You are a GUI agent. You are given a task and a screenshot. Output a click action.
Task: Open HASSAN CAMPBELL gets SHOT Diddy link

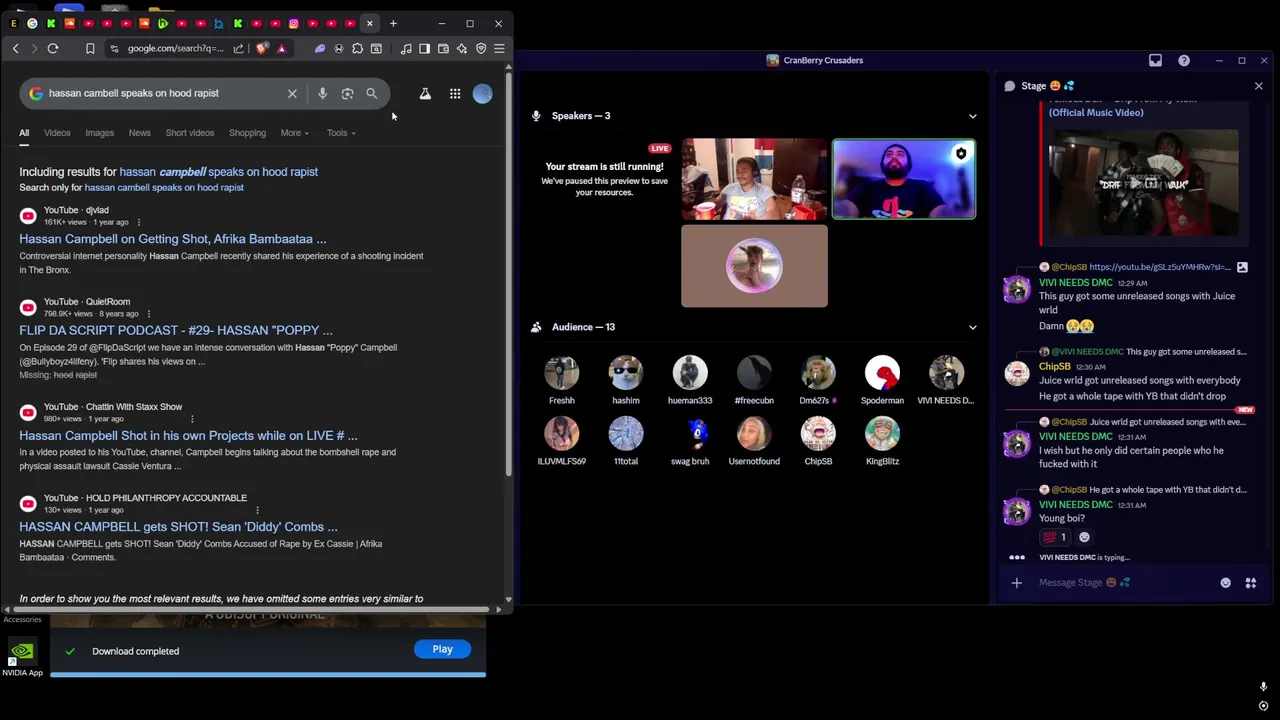(178, 527)
